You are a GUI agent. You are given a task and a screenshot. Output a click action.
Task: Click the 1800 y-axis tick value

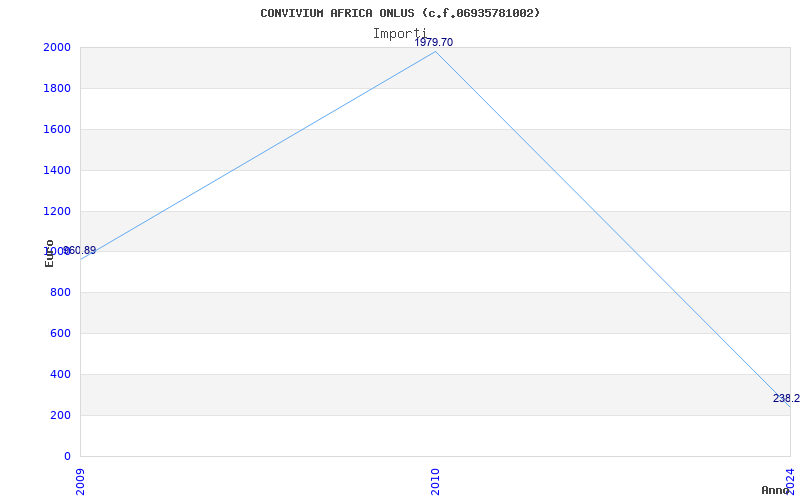57,88
